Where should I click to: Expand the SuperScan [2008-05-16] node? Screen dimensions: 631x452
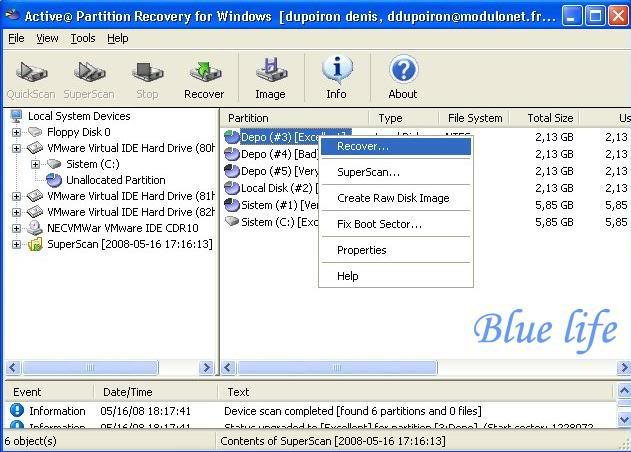click(16, 244)
